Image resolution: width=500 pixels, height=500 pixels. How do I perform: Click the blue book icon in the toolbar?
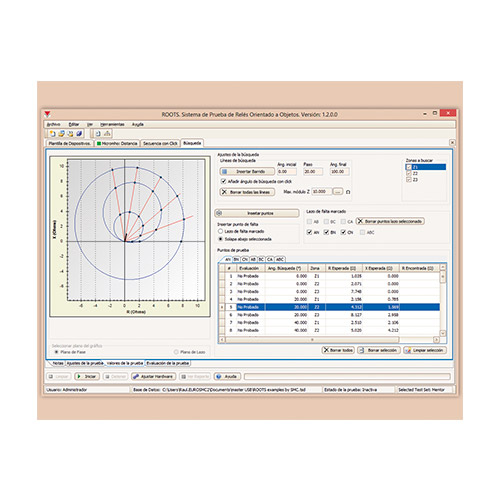tap(79, 134)
